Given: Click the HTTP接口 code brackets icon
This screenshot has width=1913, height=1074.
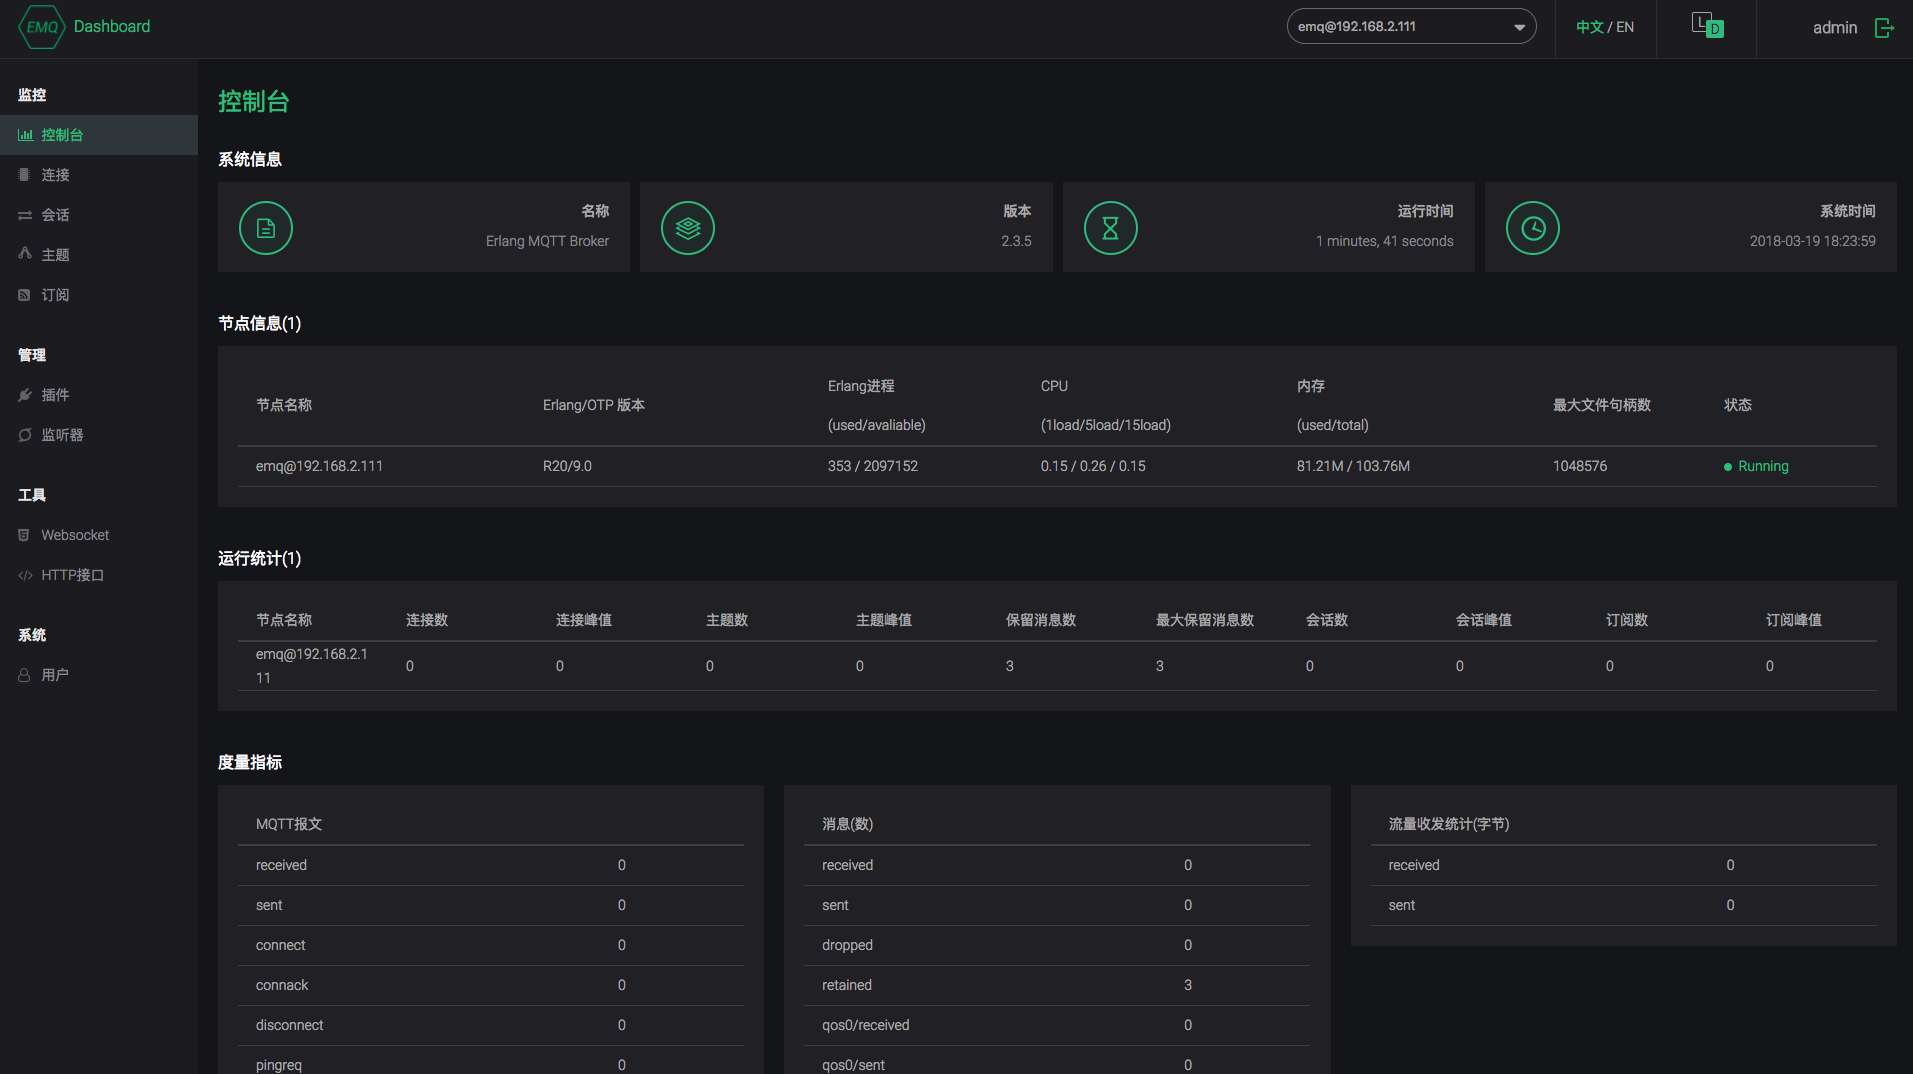Looking at the screenshot, I should tap(25, 575).
